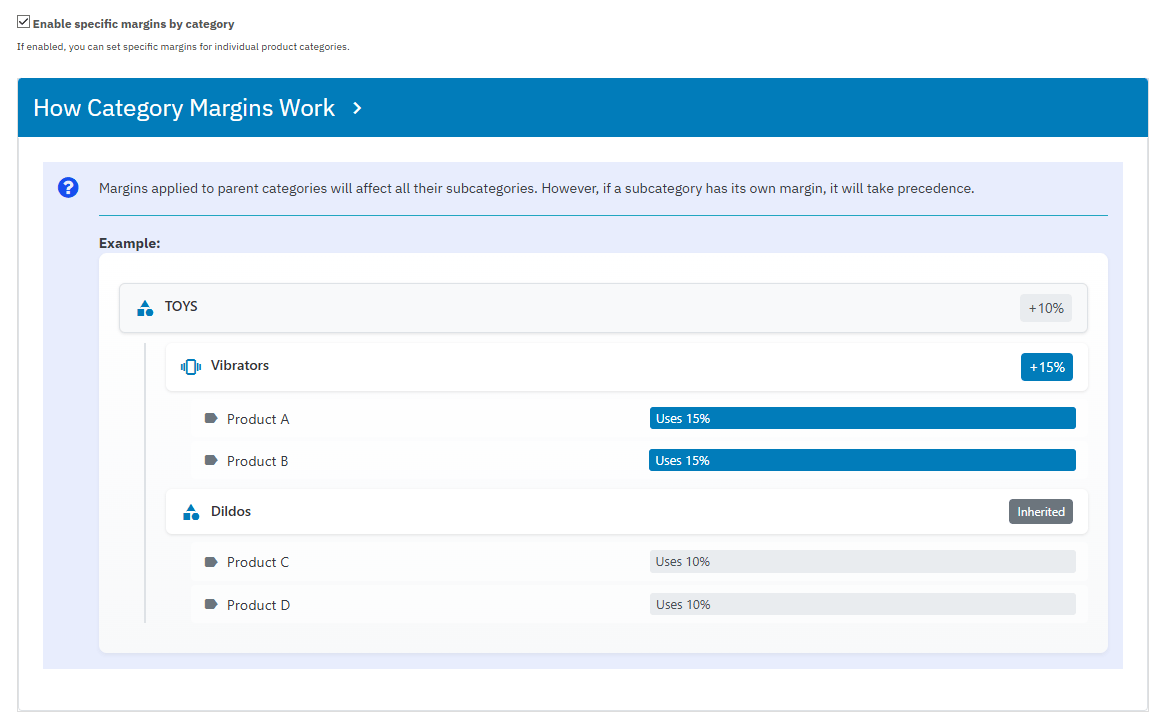Click the +15% margin badge on Vibrators

(x=1046, y=367)
